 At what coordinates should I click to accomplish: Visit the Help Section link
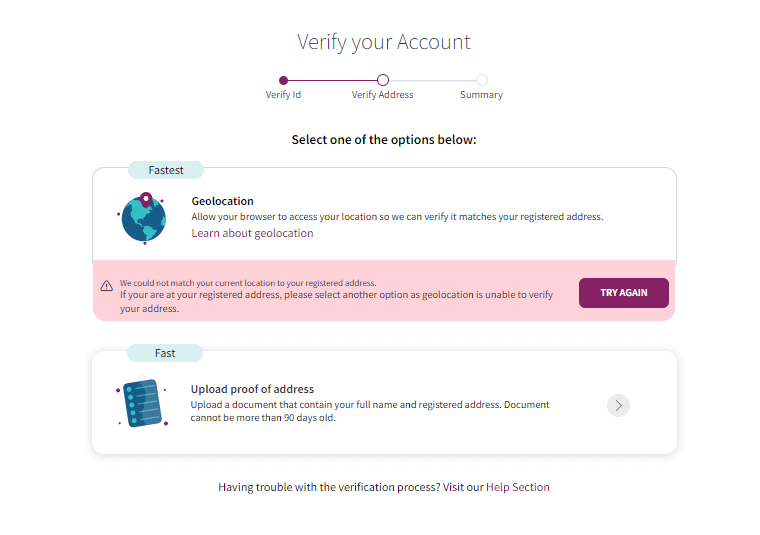coord(518,487)
